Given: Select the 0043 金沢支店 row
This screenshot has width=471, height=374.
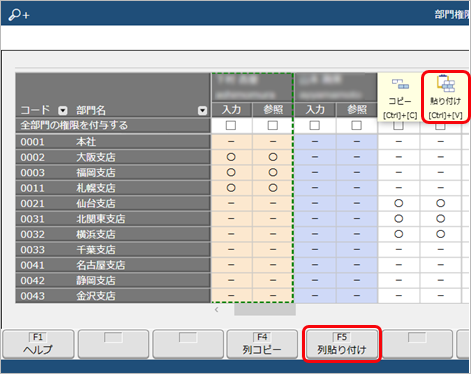Looking at the screenshot, I should point(113,296).
